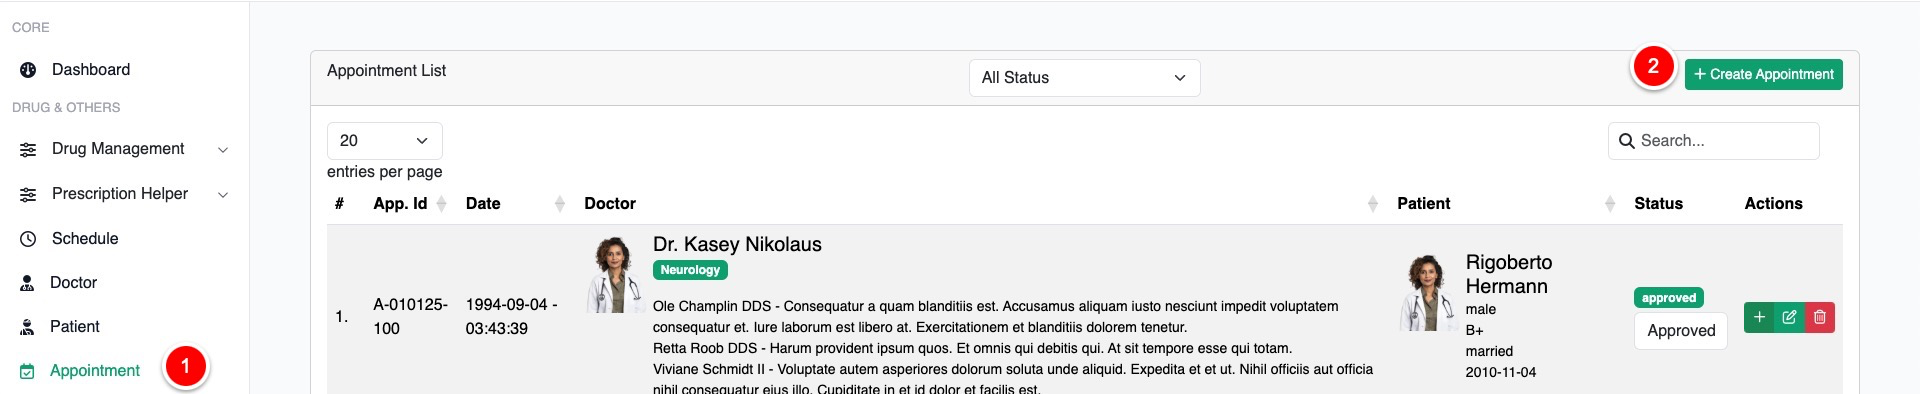Click the Patient sidebar icon

pyautogui.click(x=27, y=327)
